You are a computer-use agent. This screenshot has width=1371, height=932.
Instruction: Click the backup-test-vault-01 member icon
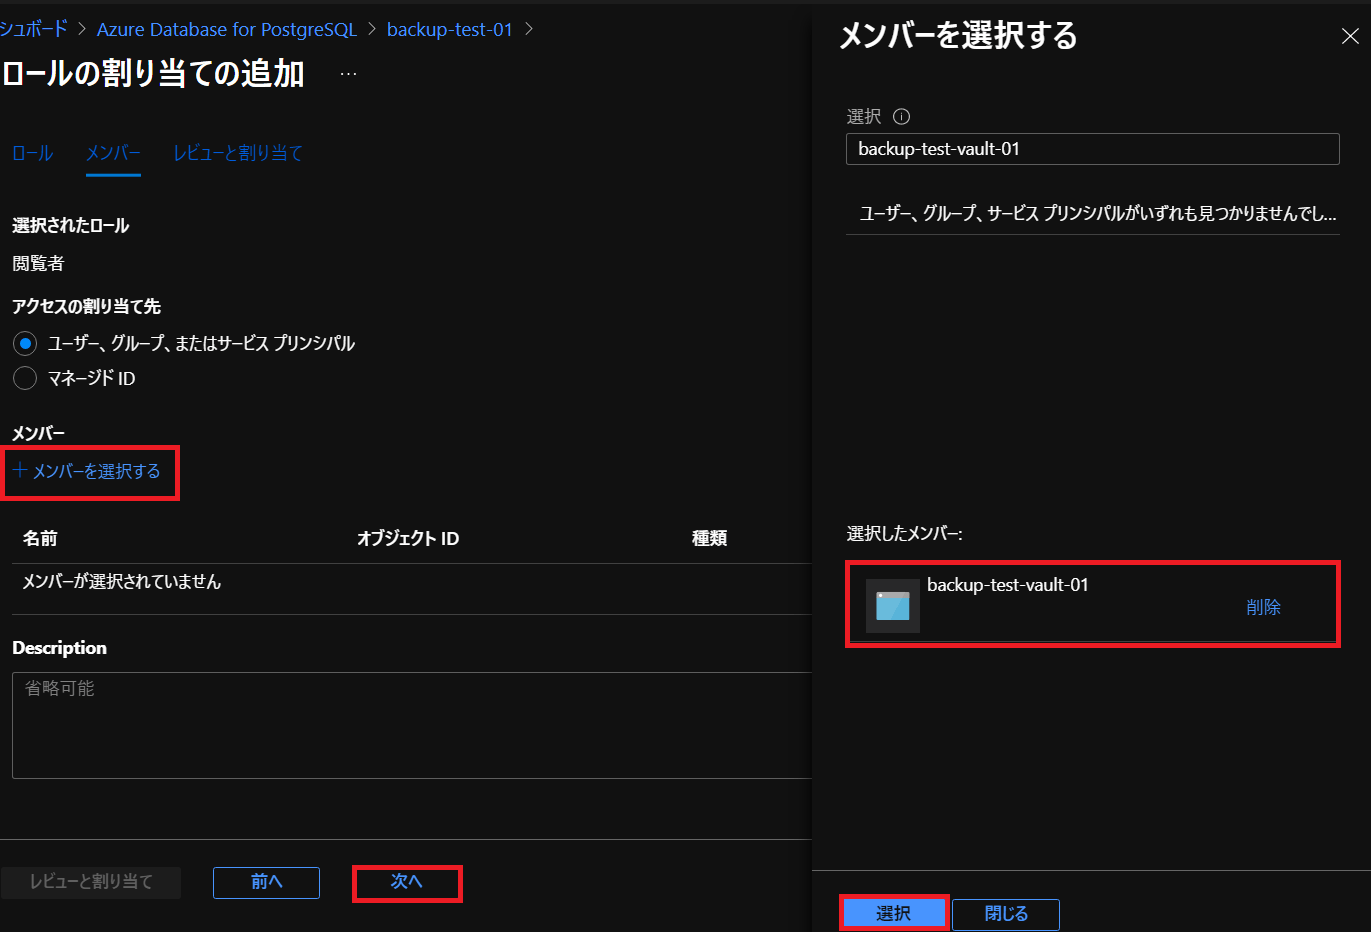tap(892, 606)
